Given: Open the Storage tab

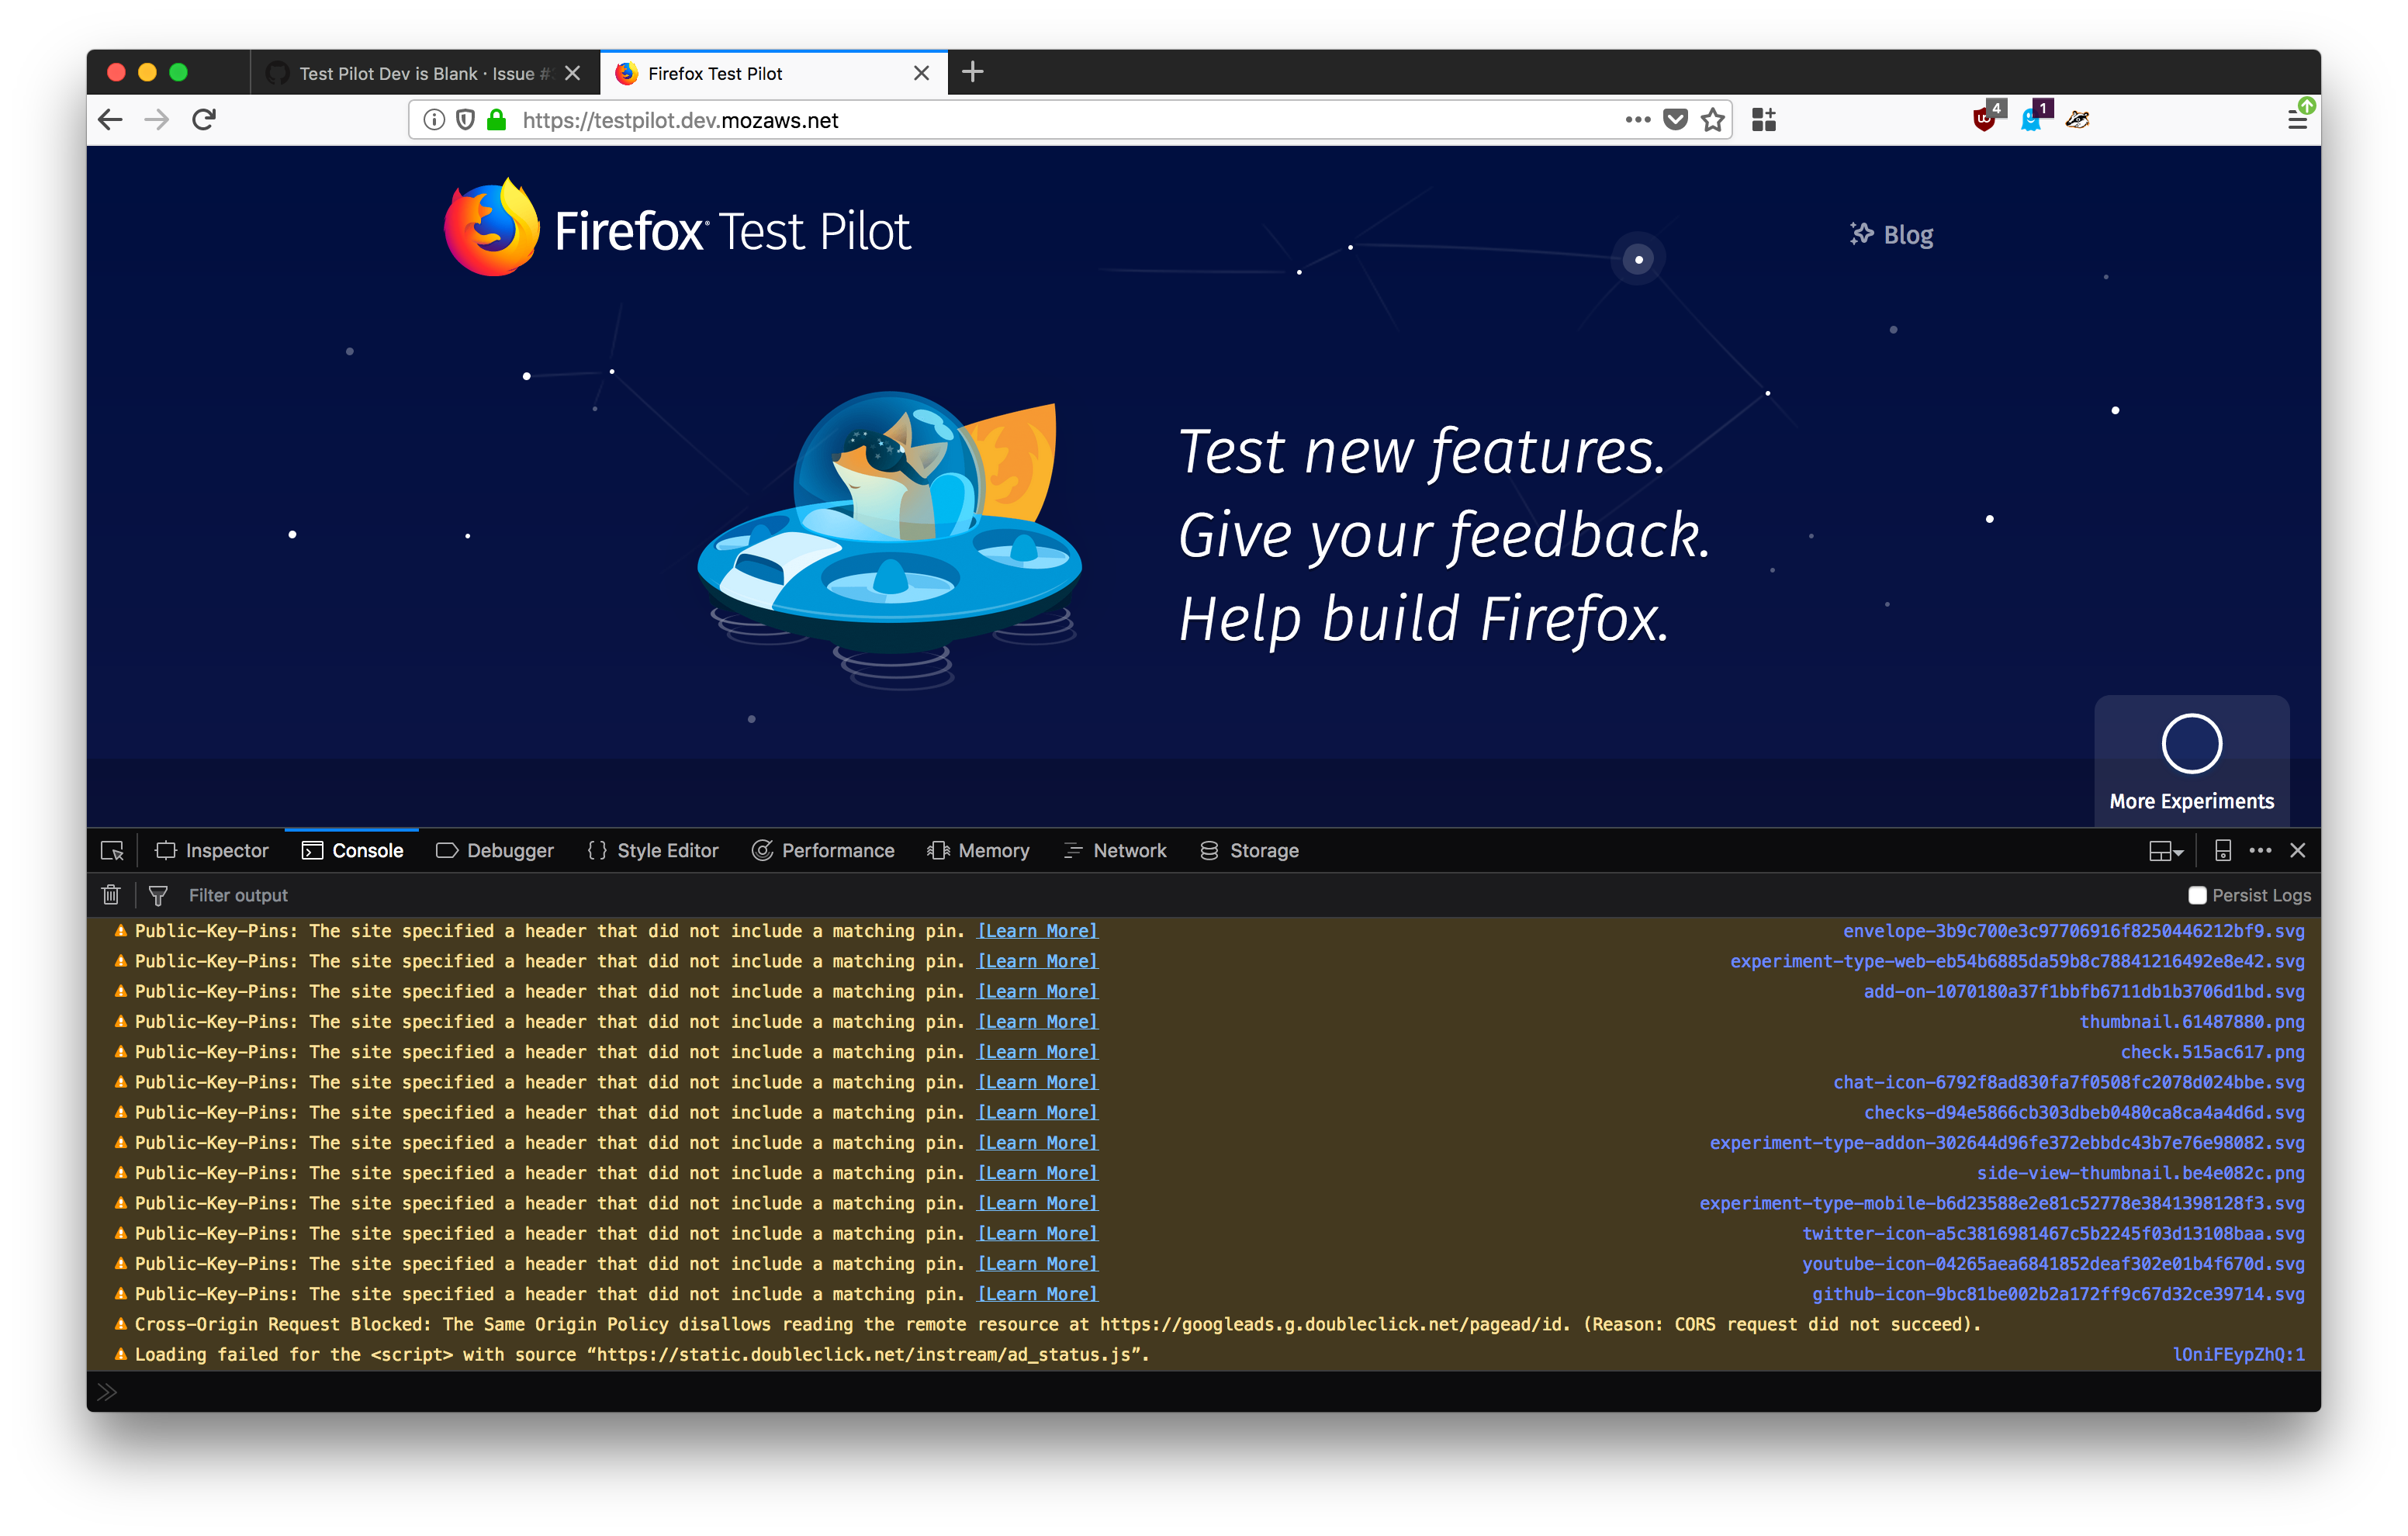Looking at the screenshot, I should click(x=1249, y=851).
